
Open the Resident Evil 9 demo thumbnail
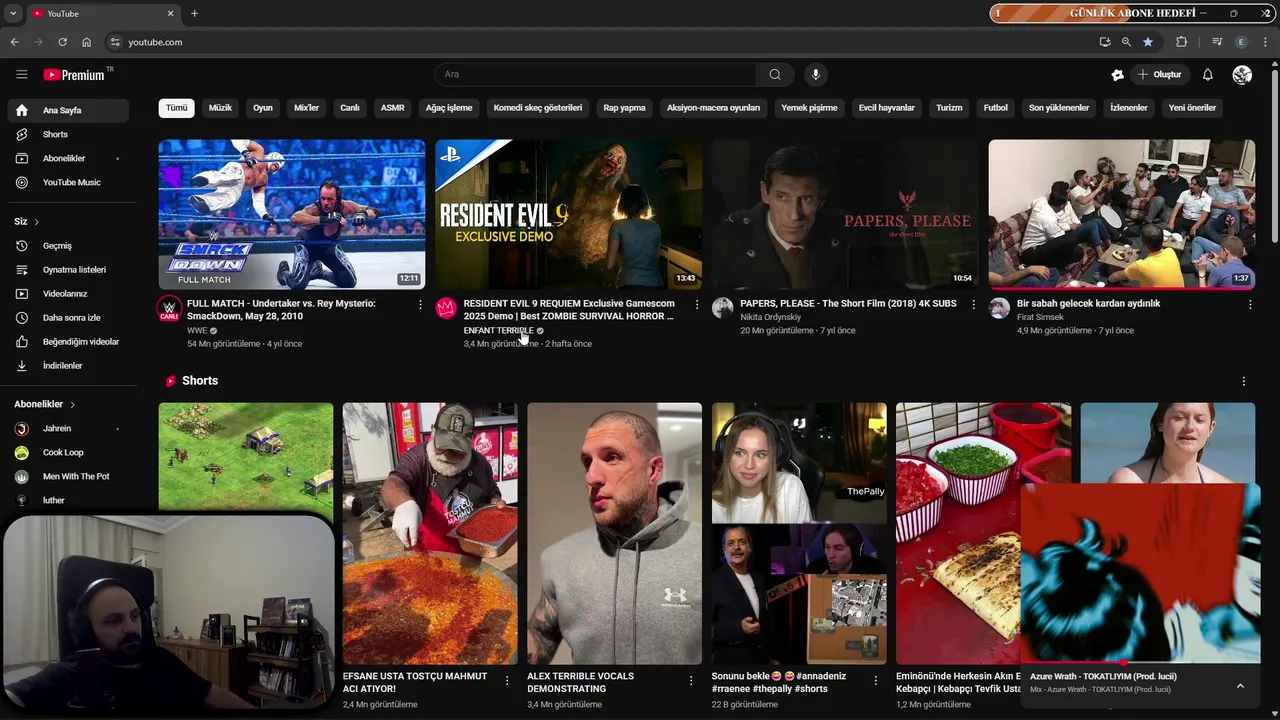point(568,214)
